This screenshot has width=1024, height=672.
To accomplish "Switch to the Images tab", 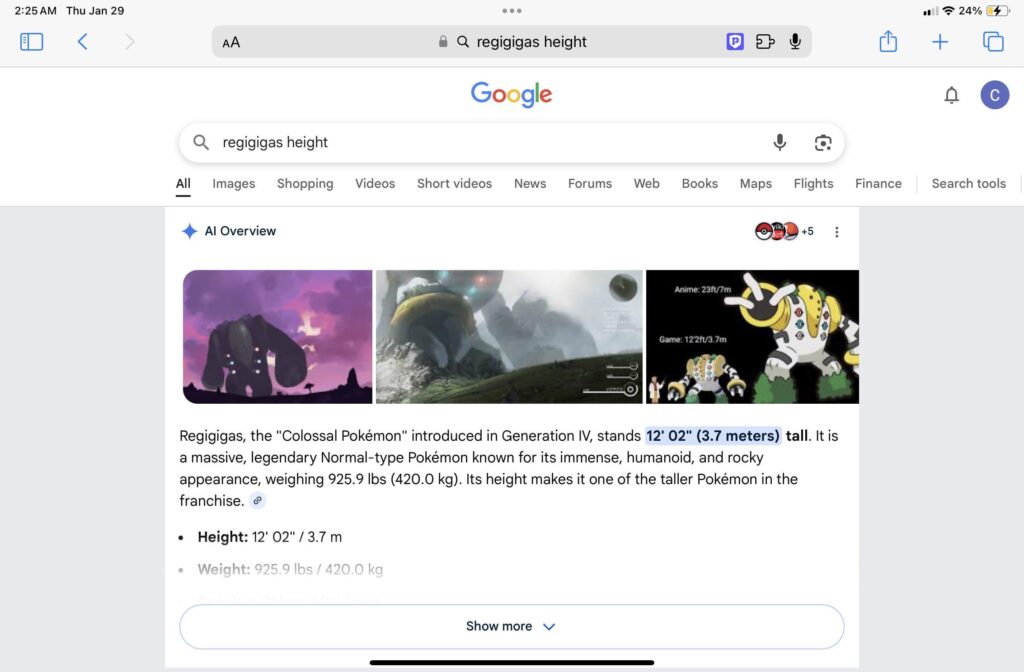I will (234, 184).
